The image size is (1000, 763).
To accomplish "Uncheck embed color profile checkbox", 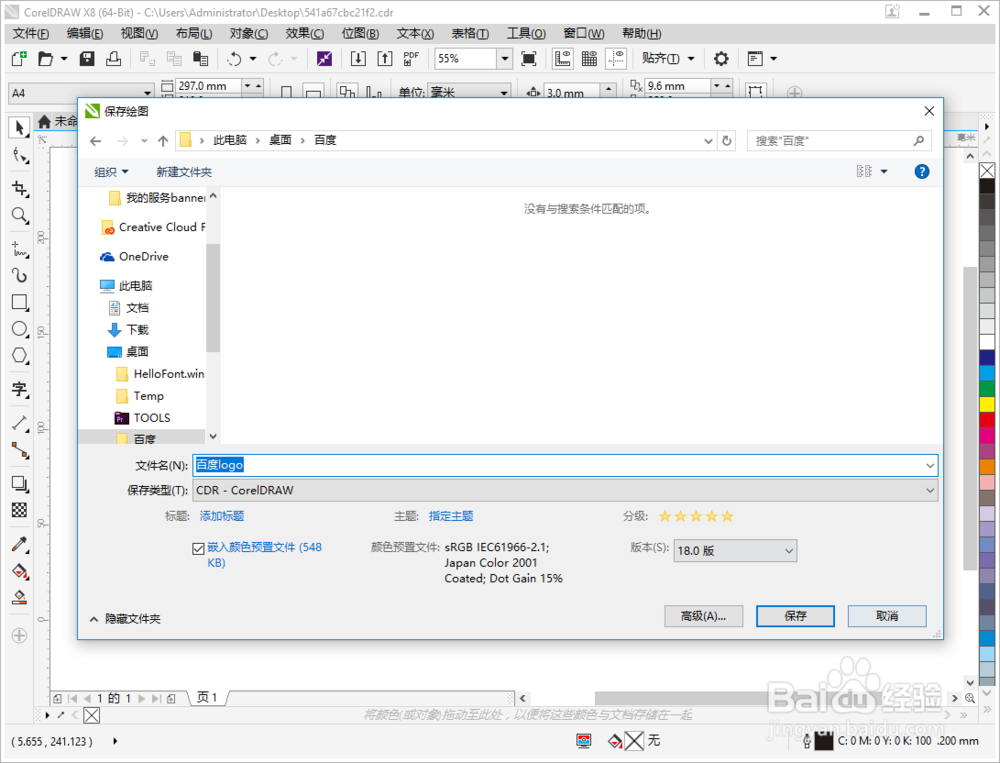I will coord(198,548).
